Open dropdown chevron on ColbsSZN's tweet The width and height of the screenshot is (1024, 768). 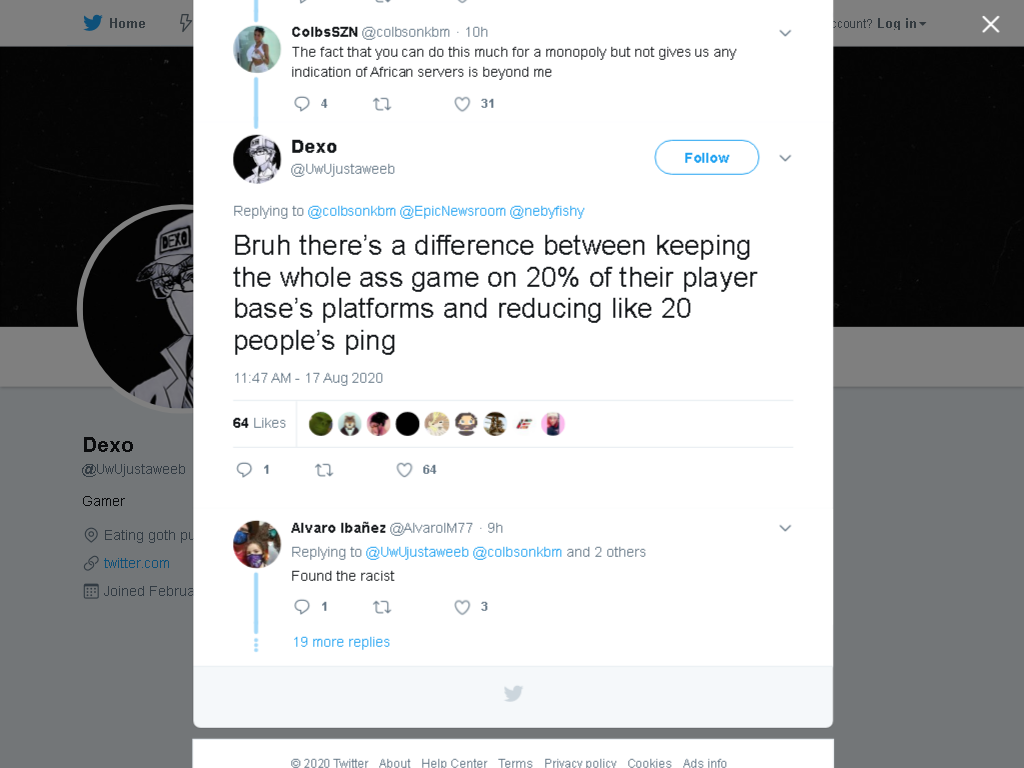point(785,33)
